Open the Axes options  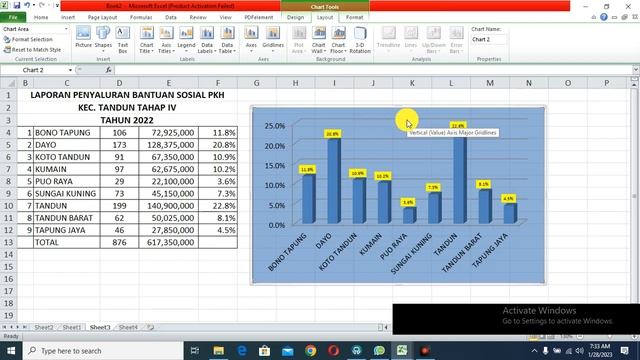pyautogui.click(x=251, y=39)
